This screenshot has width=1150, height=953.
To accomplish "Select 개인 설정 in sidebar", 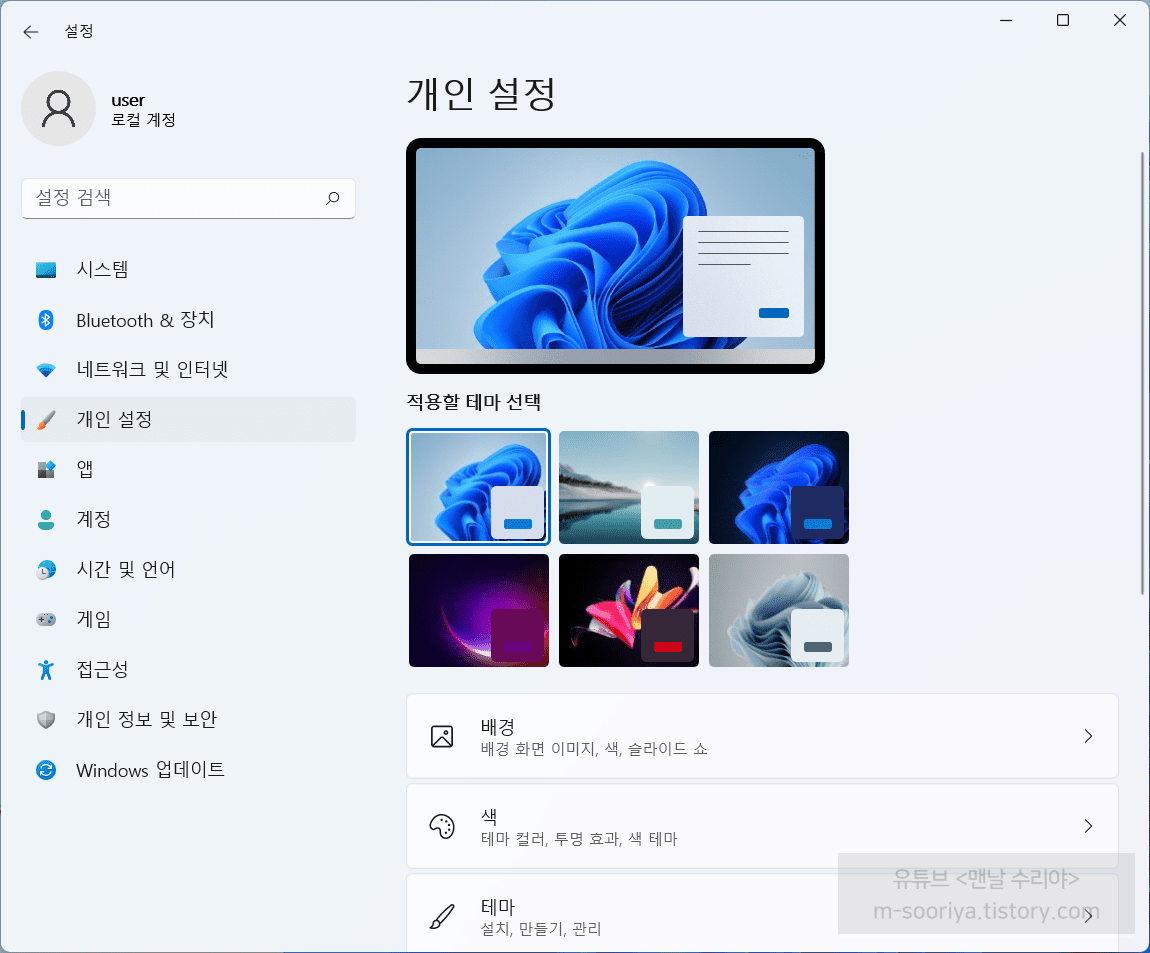I will click(x=188, y=420).
